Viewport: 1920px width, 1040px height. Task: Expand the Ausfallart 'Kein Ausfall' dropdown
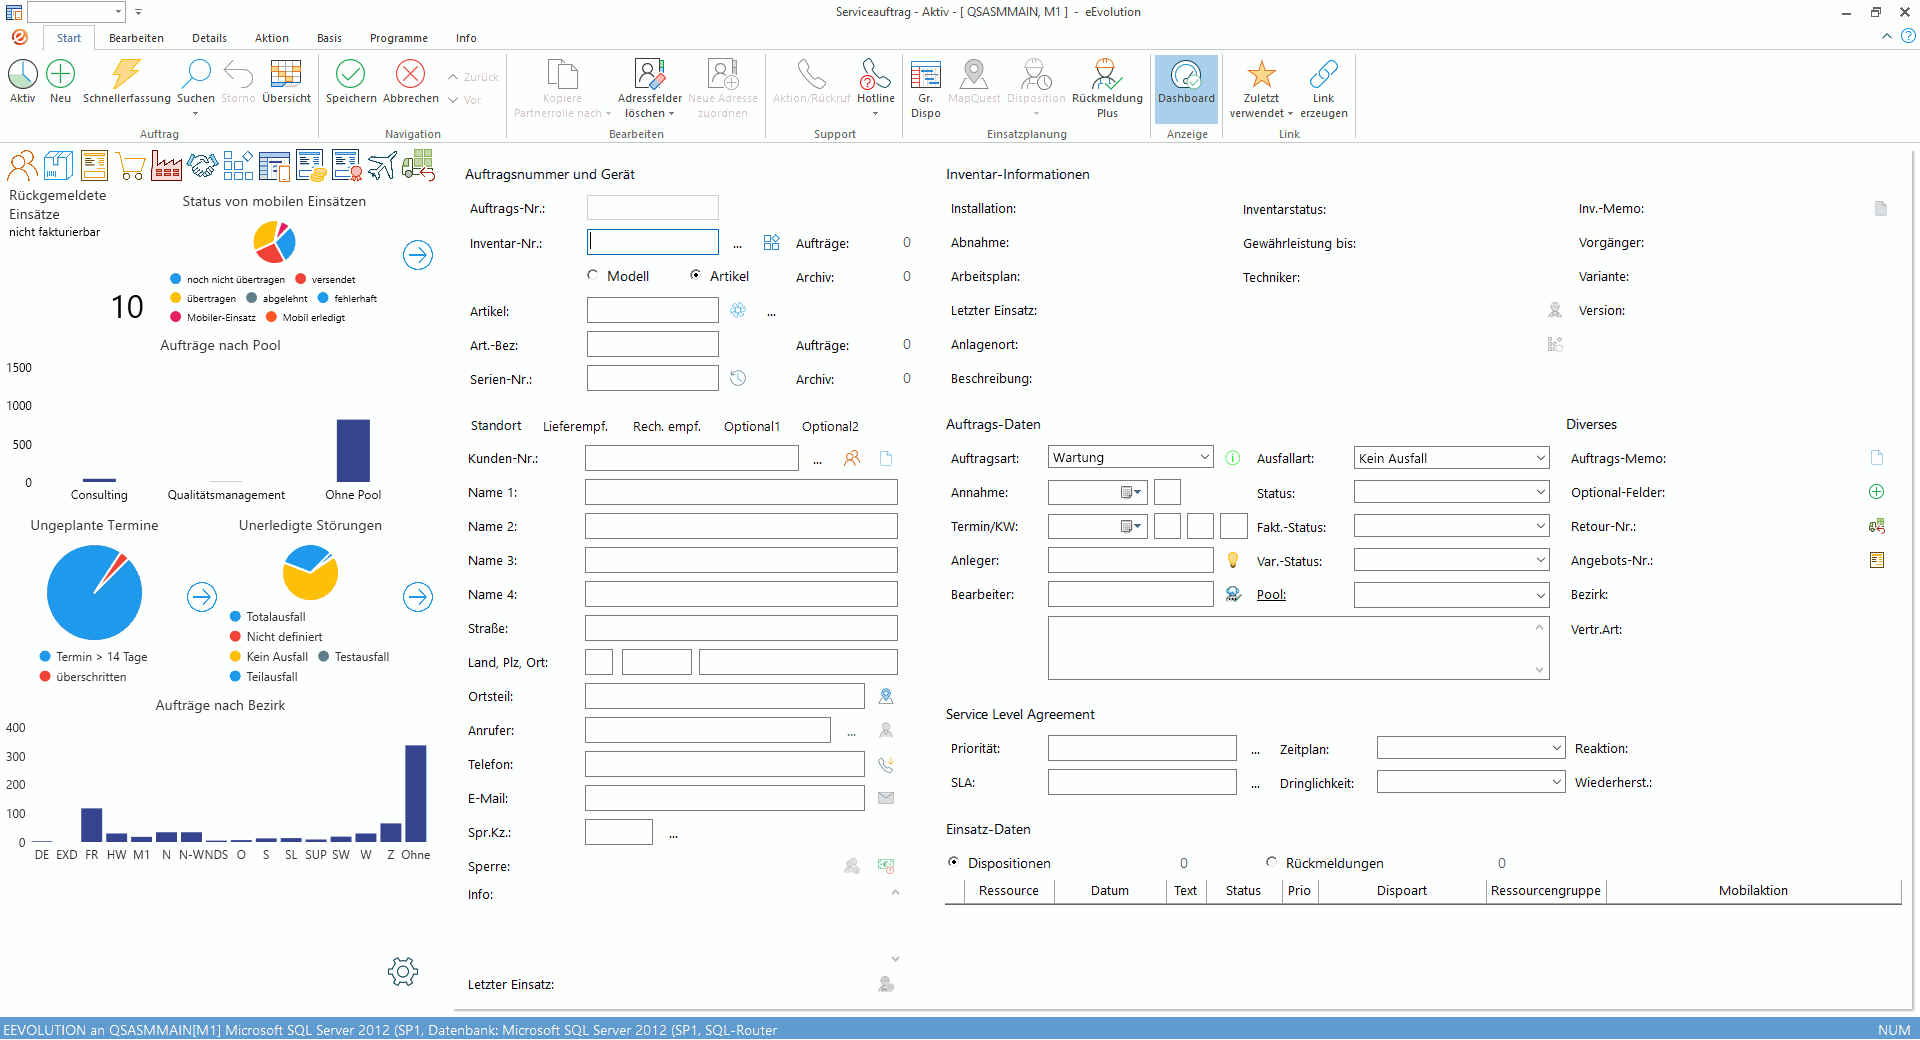[1541, 457]
